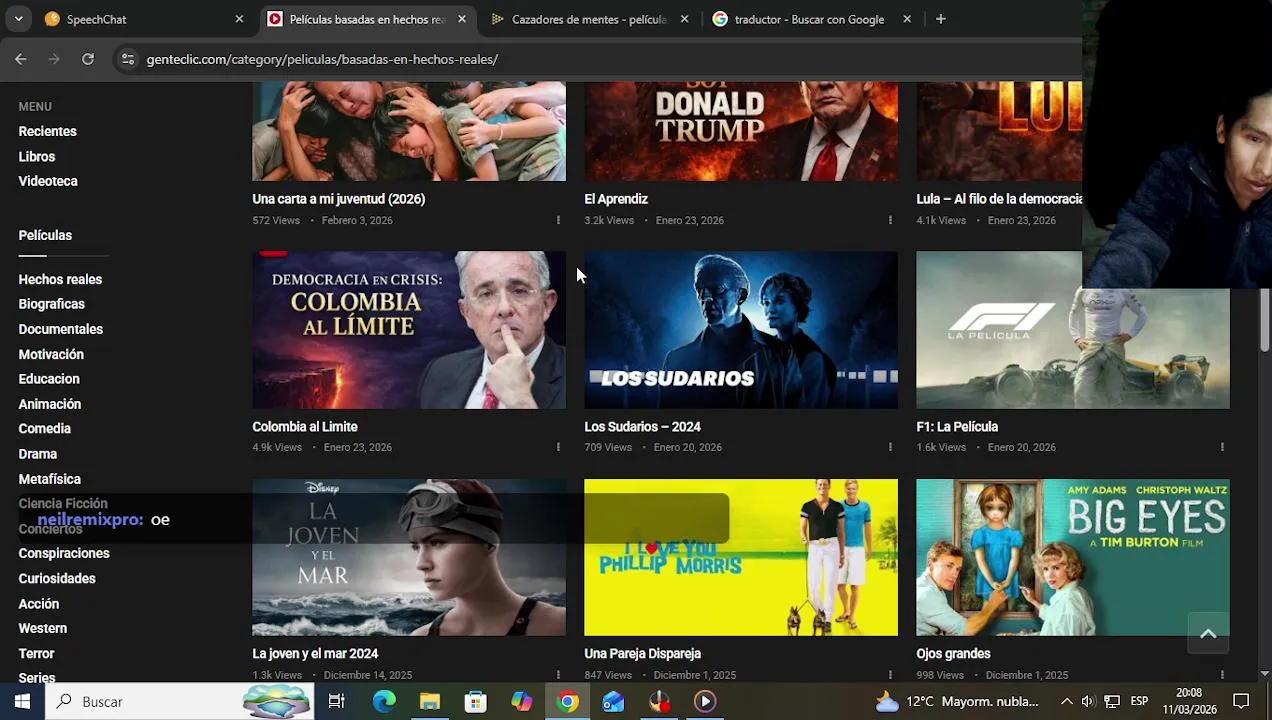Open options menu for Una carta a mi juventud
Screen dimensions: 1272x720
click(558, 220)
